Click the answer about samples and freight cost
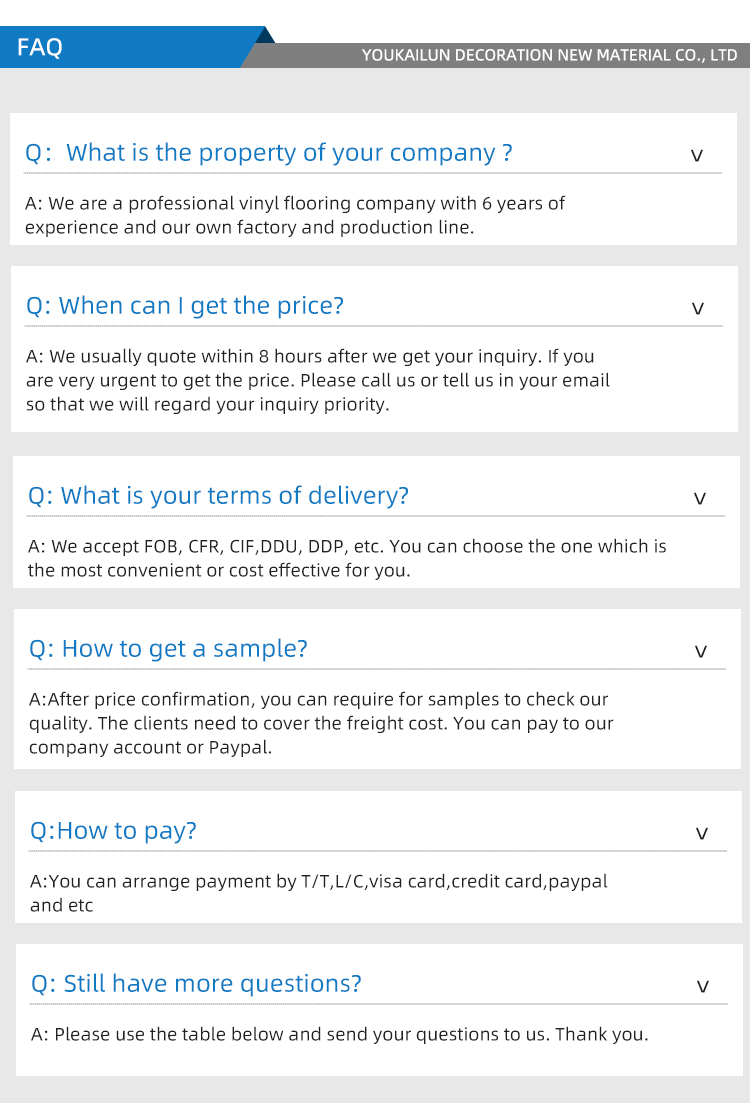The width and height of the screenshot is (750, 1103). (x=321, y=723)
